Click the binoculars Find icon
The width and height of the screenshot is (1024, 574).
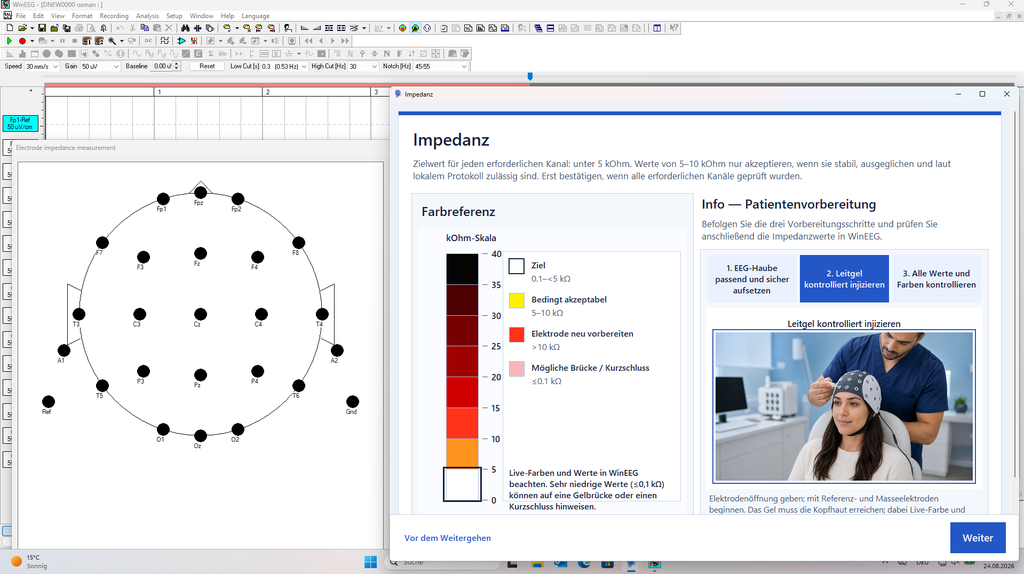coord(185,28)
